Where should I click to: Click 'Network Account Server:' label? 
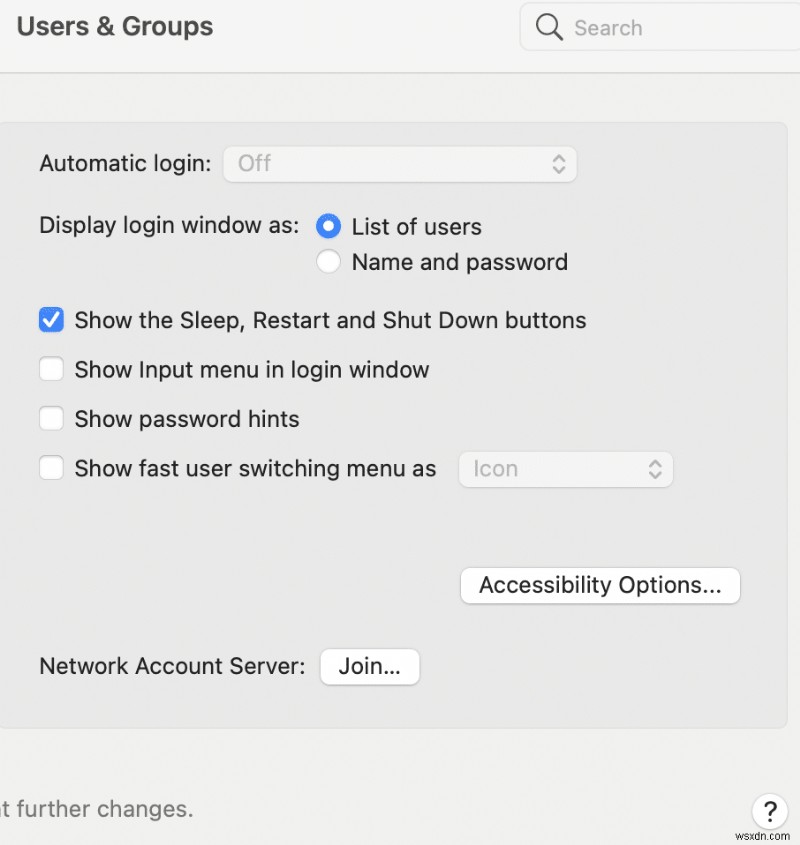(x=170, y=666)
